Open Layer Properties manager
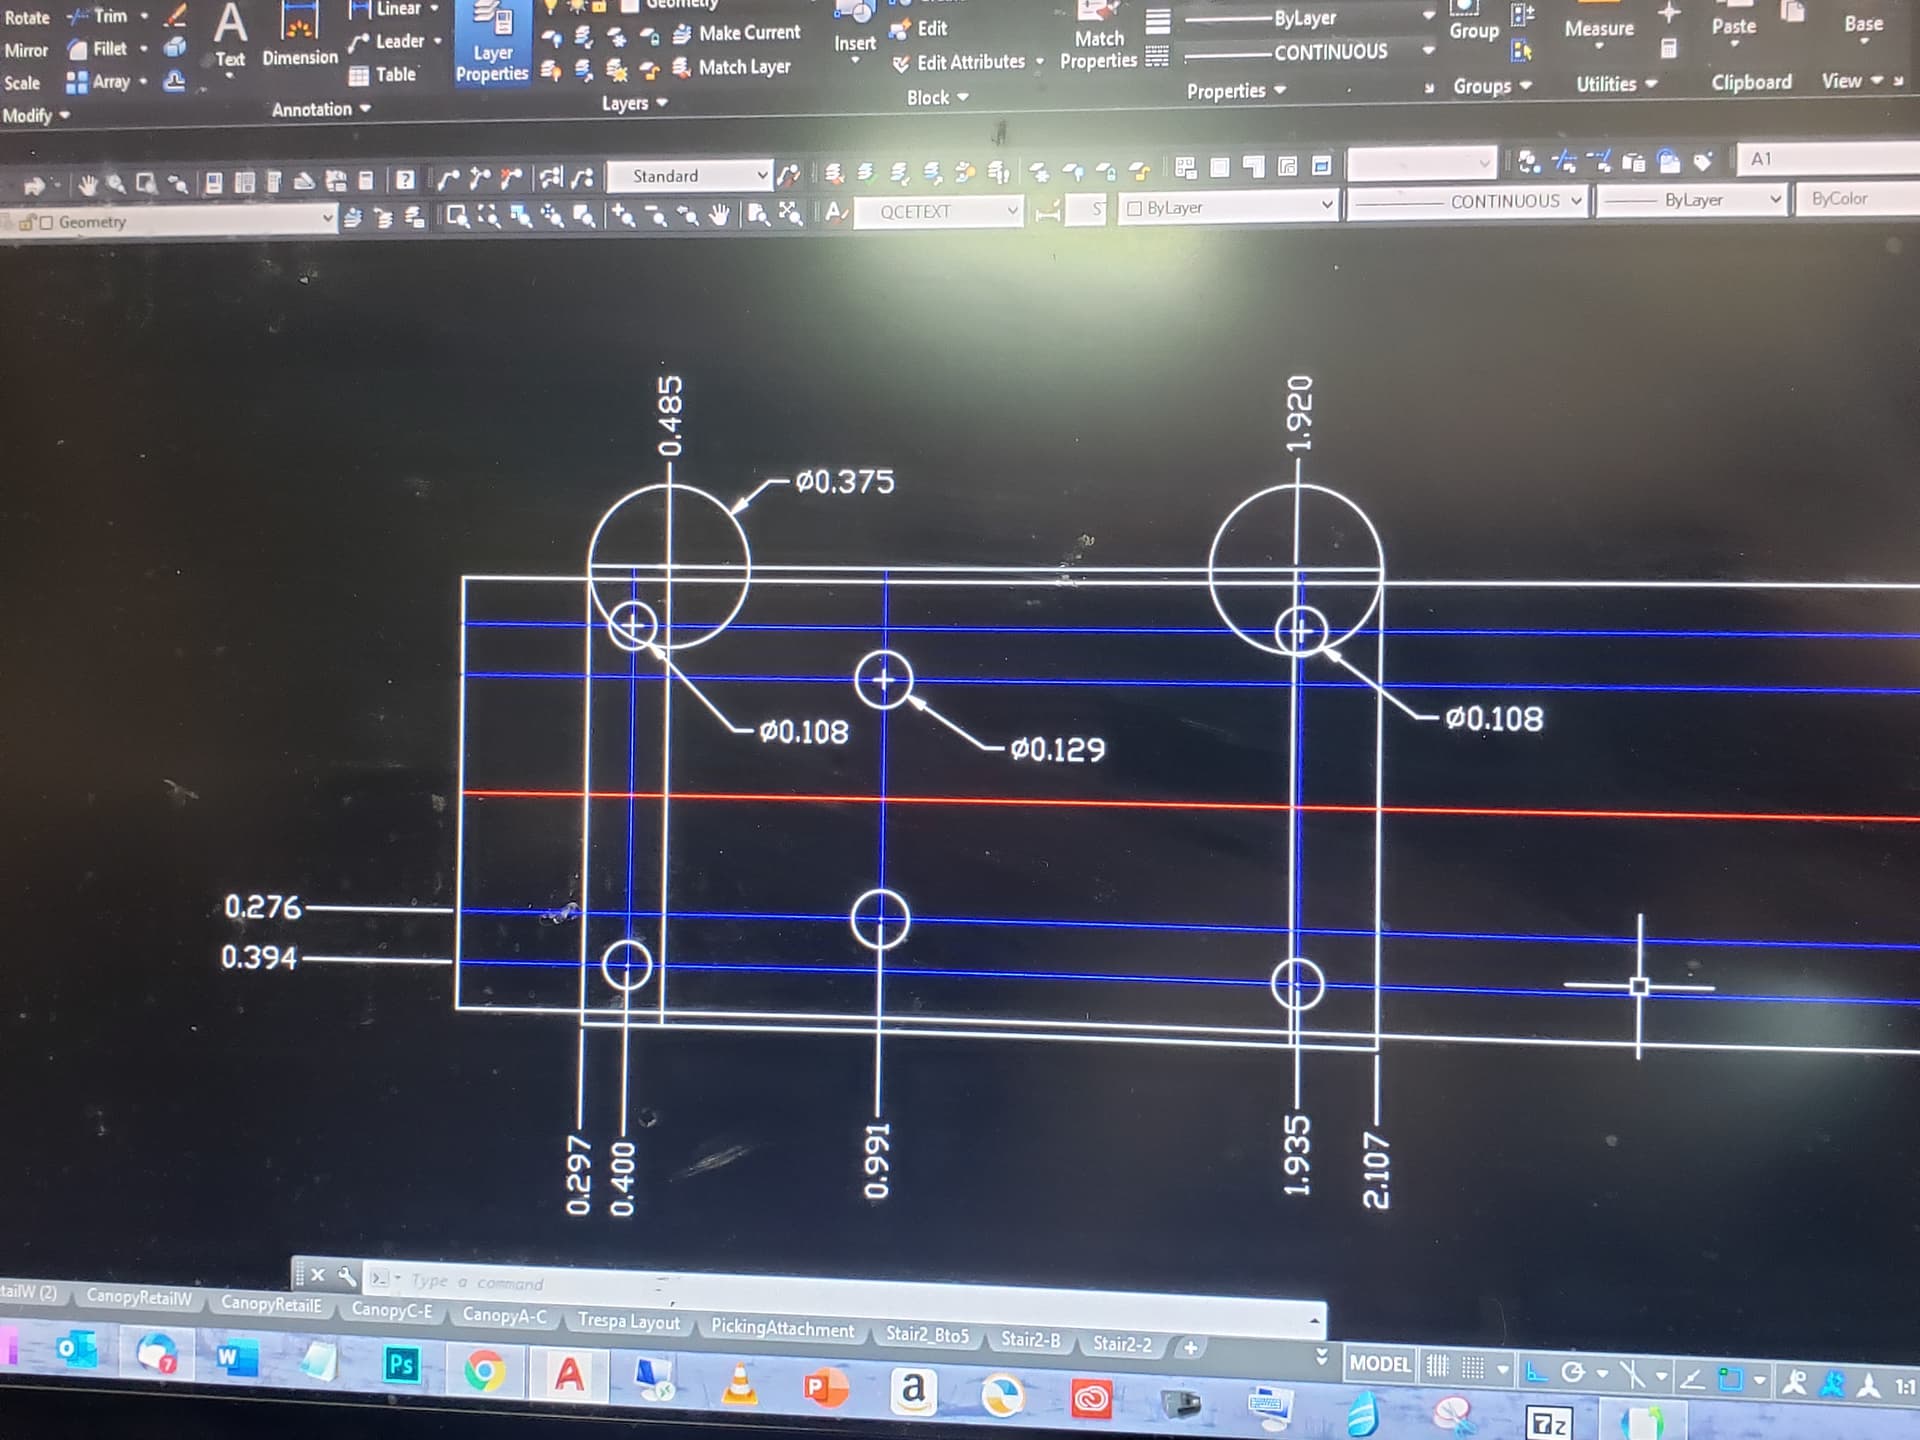1920x1440 pixels. coord(491,44)
